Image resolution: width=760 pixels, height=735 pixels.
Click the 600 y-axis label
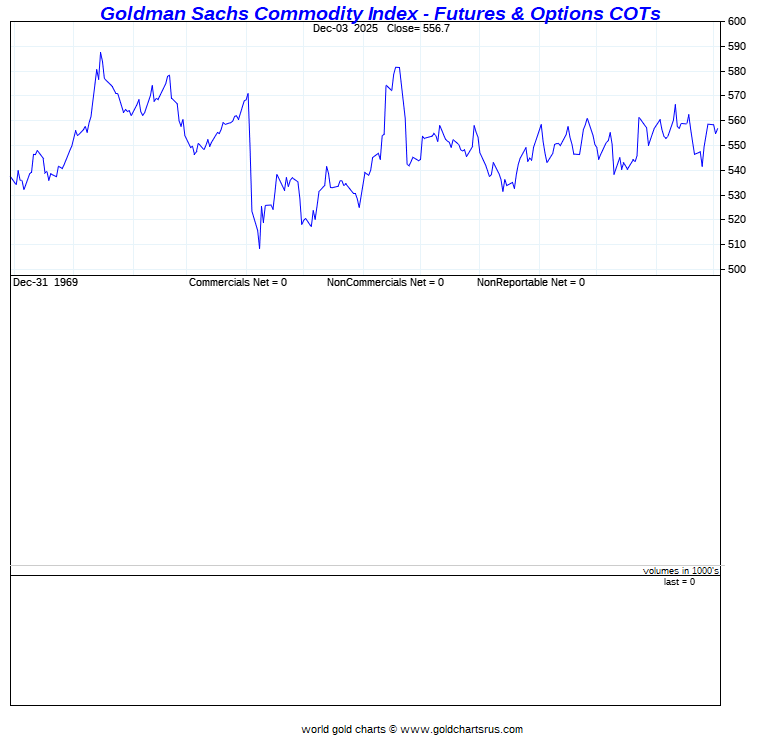737,21
